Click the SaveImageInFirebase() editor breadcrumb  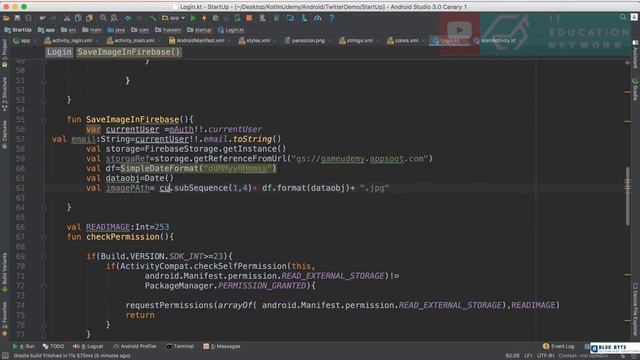[x=129, y=52]
